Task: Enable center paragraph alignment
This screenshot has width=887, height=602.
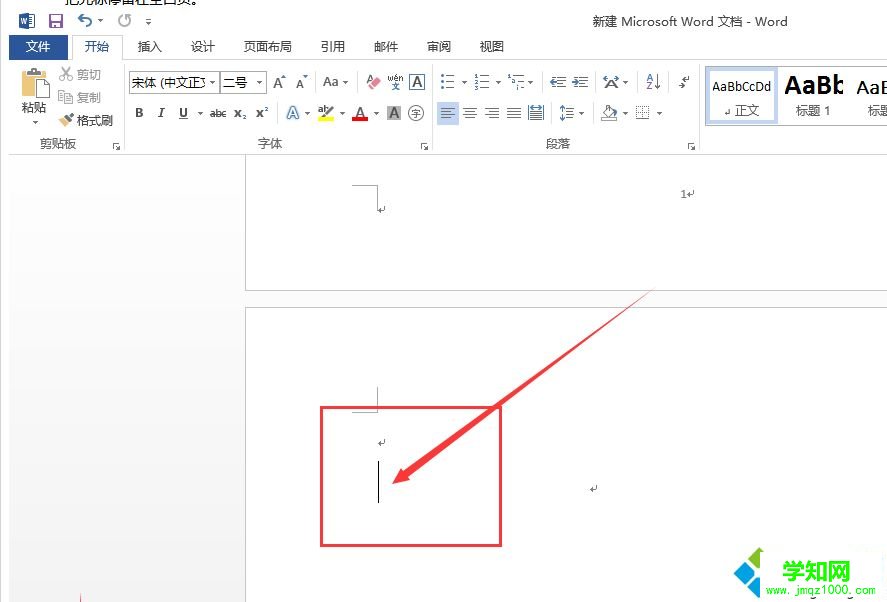Action: click(x=470, y=113)
